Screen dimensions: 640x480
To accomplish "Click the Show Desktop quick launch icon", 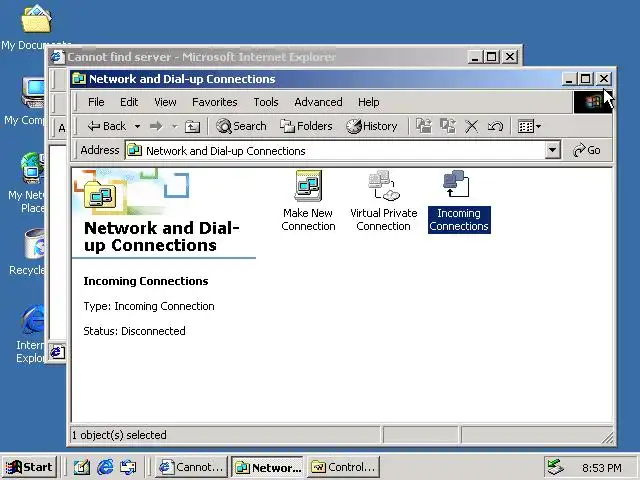I will (x=81, y=467).
